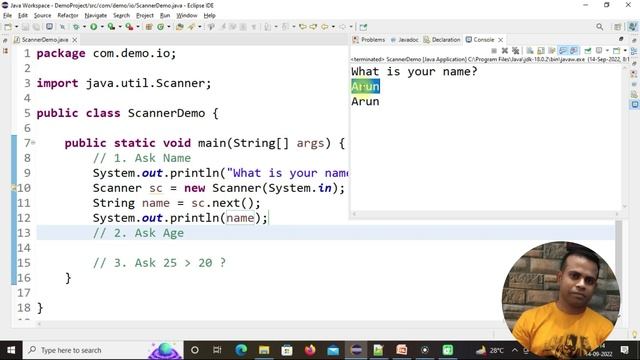This screenshot has height=360, width=640.
Task: Open the New Java Class dropdown arrow
Action: (x=169, y=27)
